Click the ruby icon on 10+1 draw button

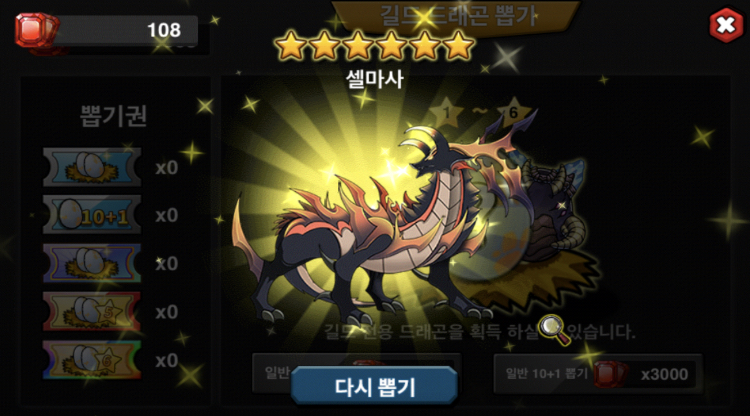[611, 374]
